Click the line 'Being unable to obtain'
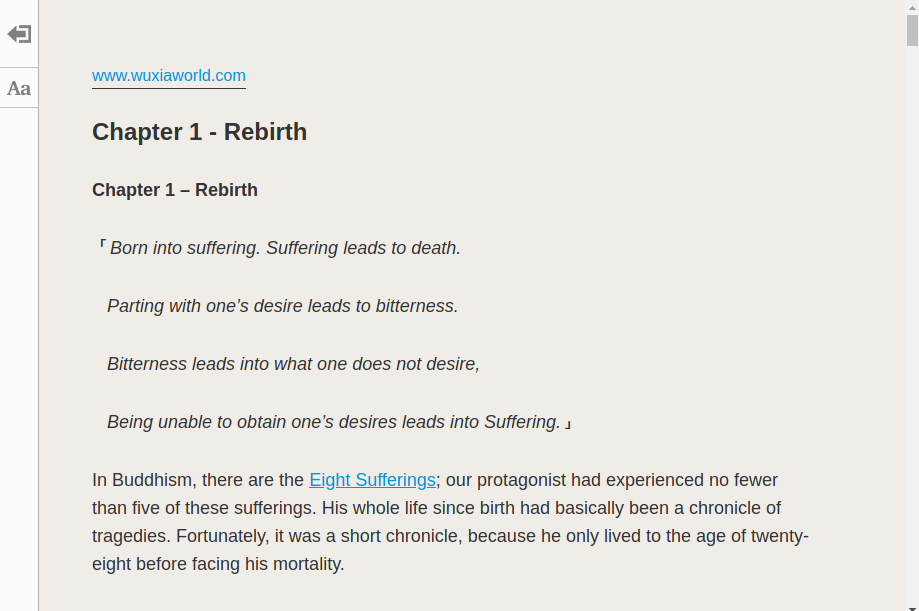Image resolution: width=919 pixels, height=611 pixels. point(339,422)
